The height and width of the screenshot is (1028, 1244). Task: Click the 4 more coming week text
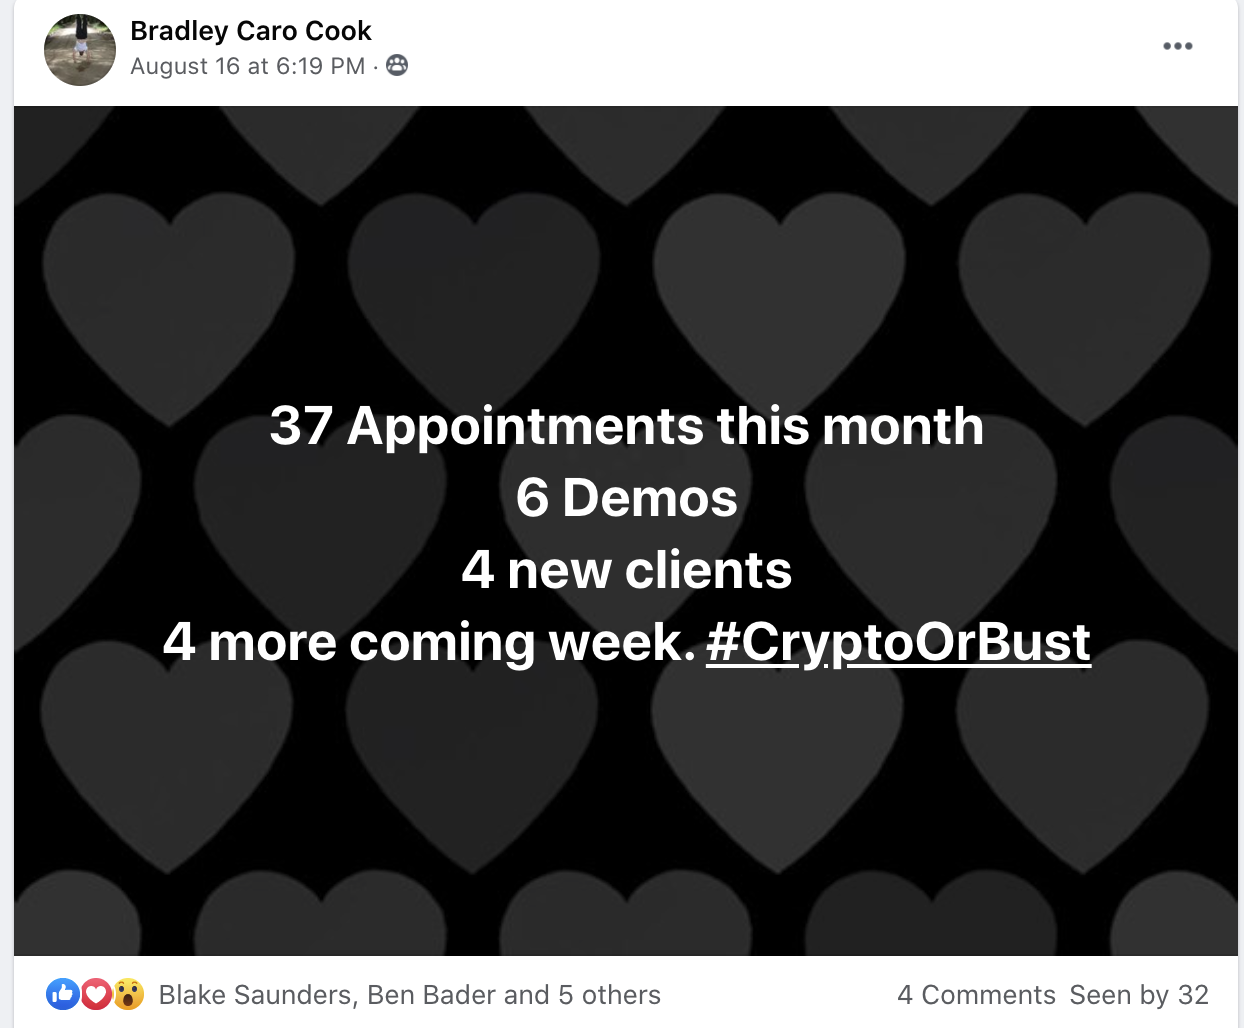click(429, 642)
